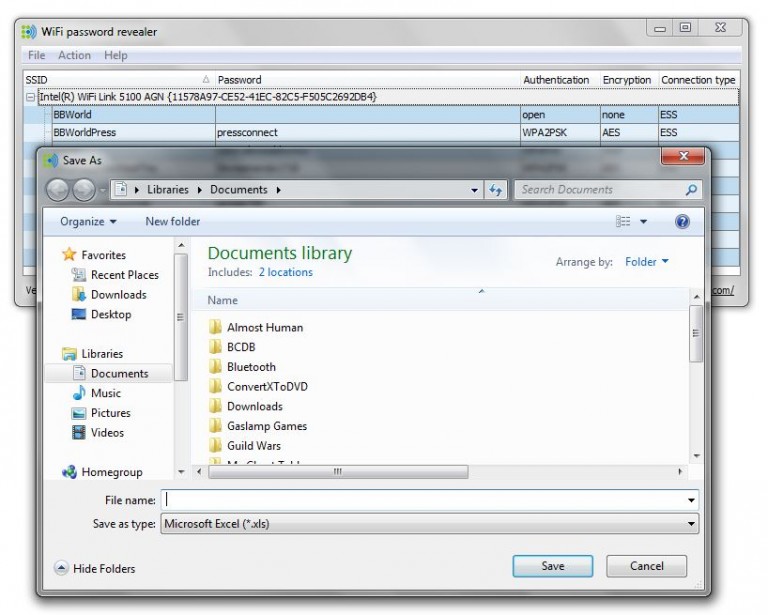Image resolution: width=768 pixels, height=615 pixels.
Task: Open the Help menu in WiFi password revealer
Action: (116, 55)
